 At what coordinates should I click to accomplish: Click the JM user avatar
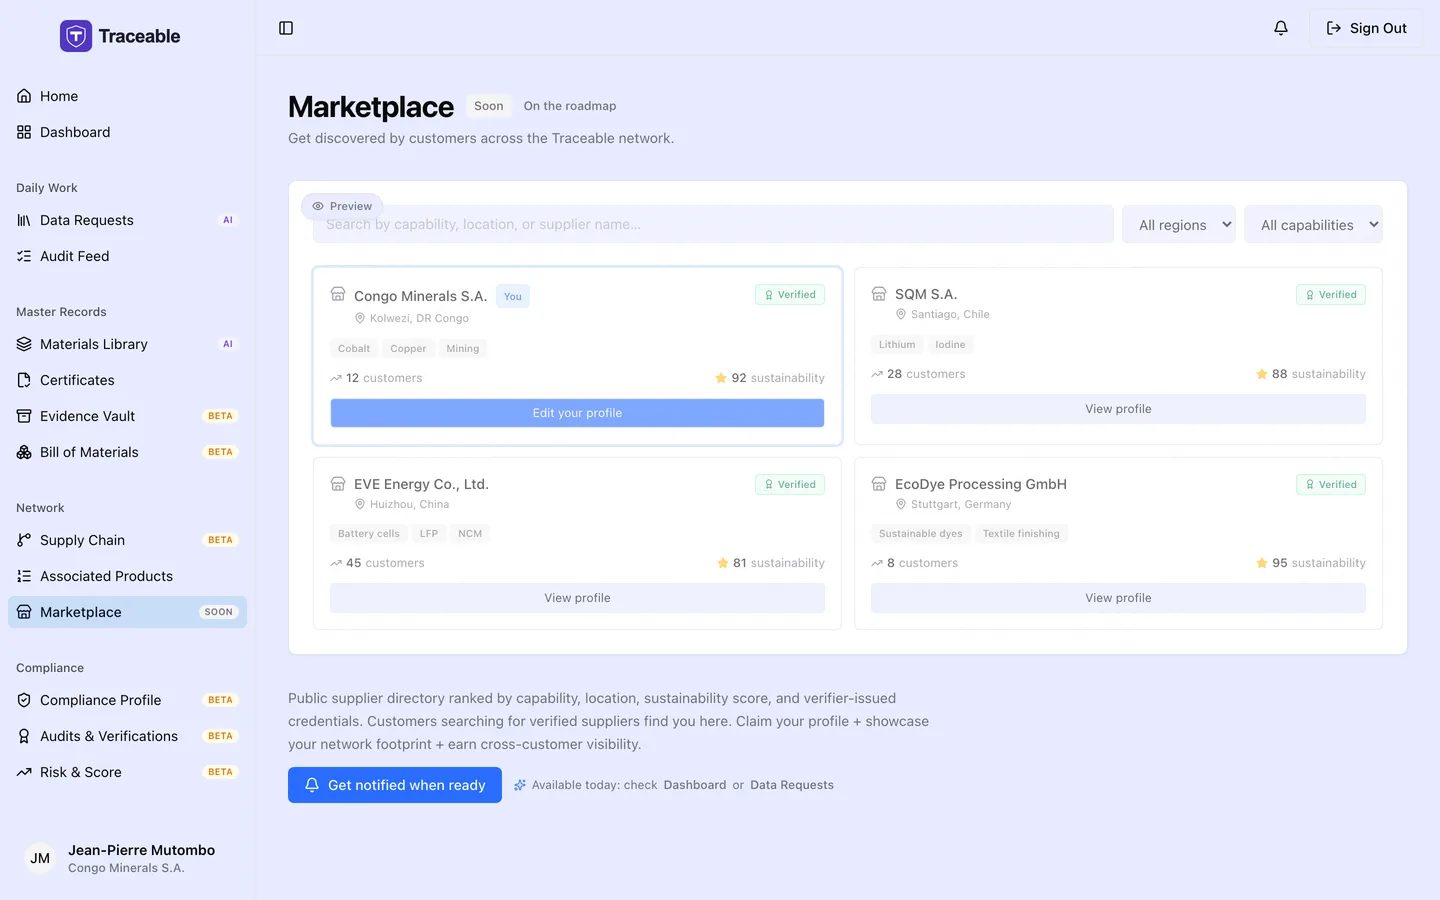[x=40, y=858]
